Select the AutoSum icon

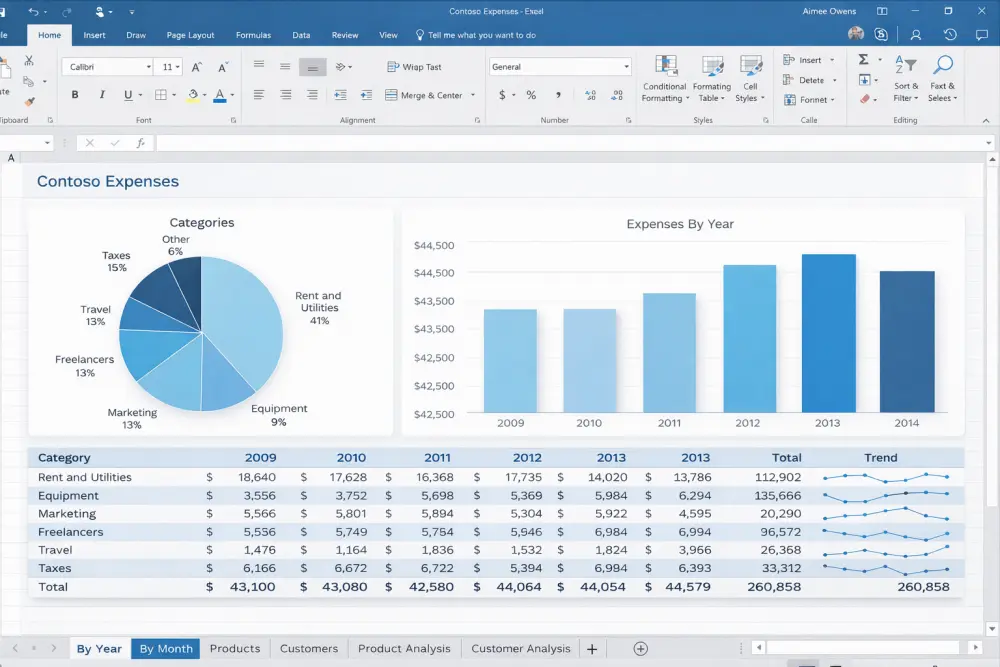tap(863, 59)
